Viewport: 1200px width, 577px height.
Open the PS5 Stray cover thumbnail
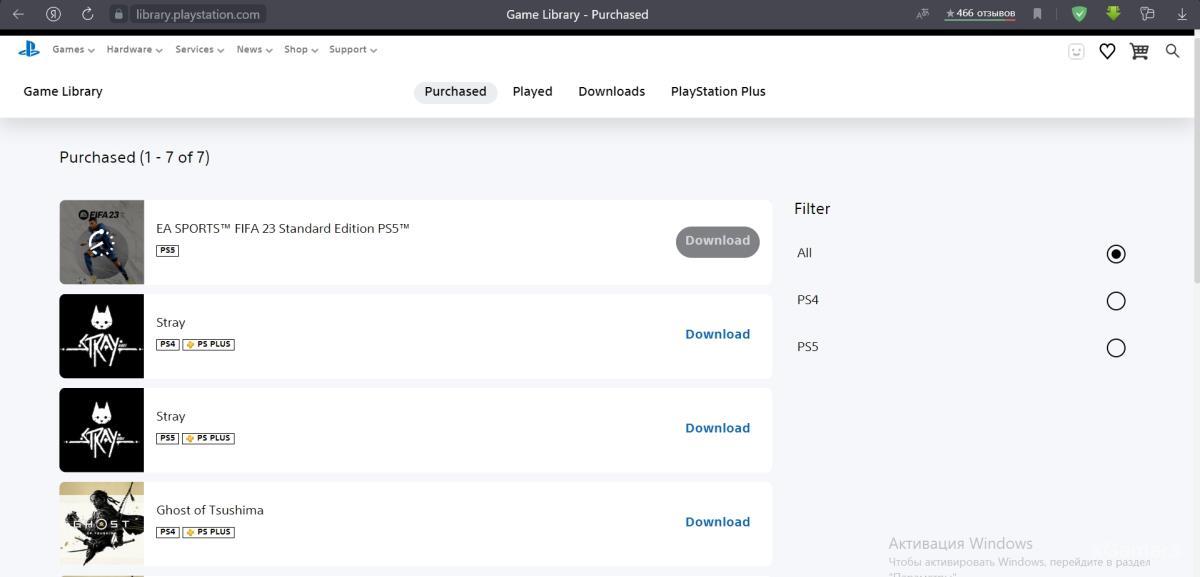(x=101, y=430)
